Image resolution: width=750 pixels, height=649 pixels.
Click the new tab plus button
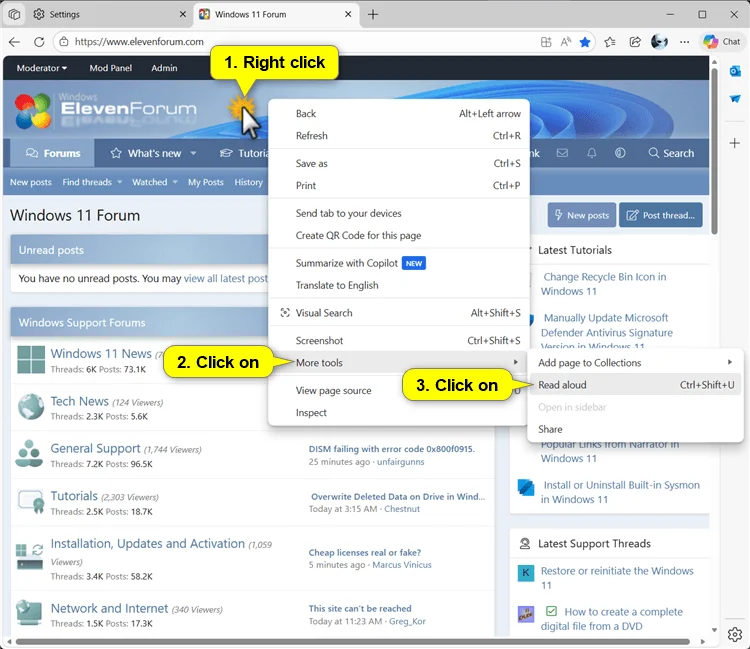pyautogui.click(x=373, y=14)
